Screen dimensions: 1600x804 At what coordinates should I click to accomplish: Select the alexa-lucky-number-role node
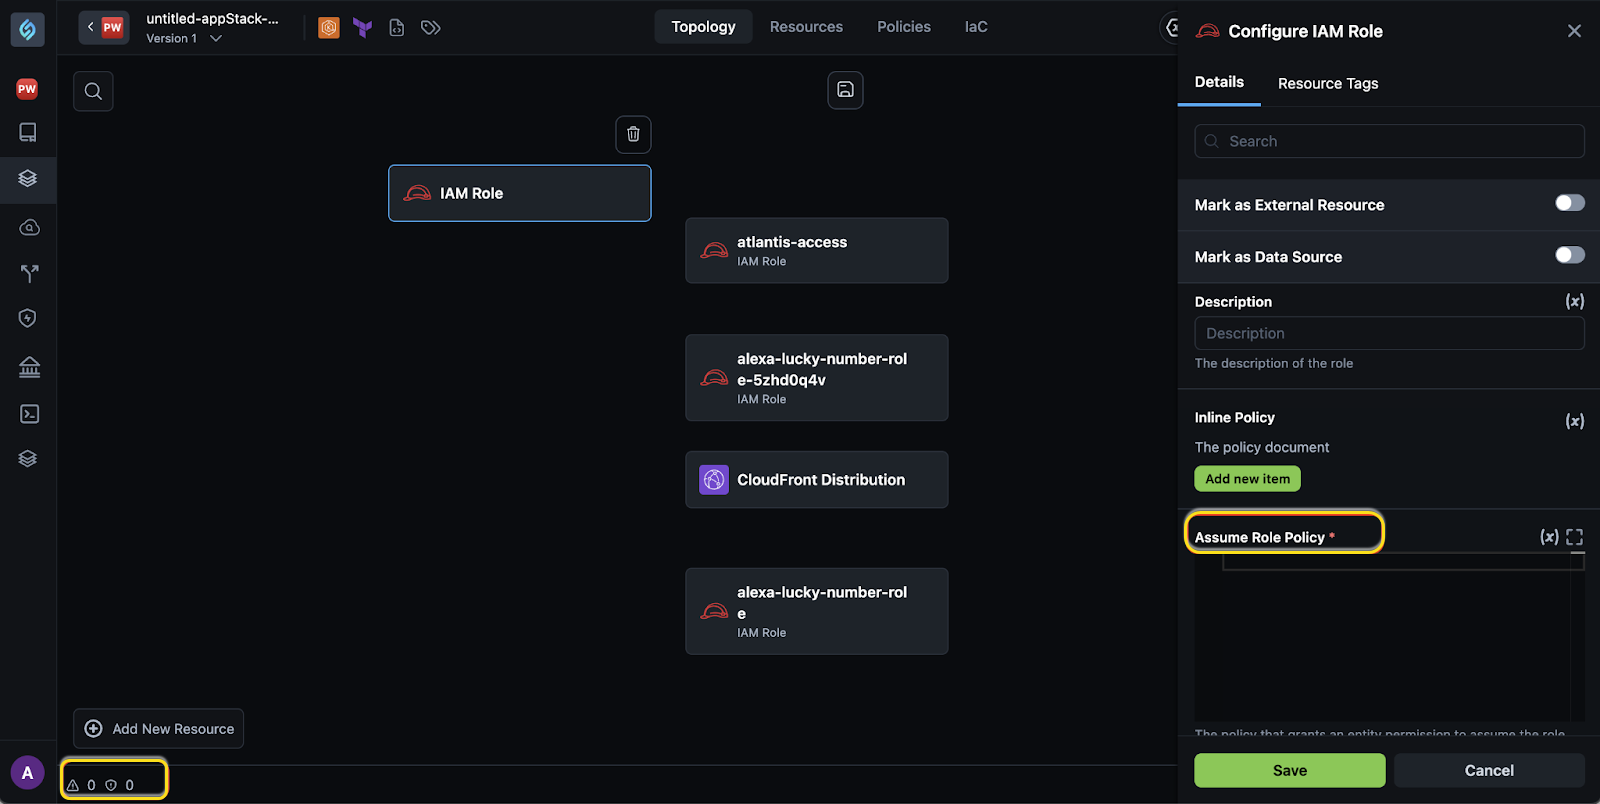coord(817,612)
